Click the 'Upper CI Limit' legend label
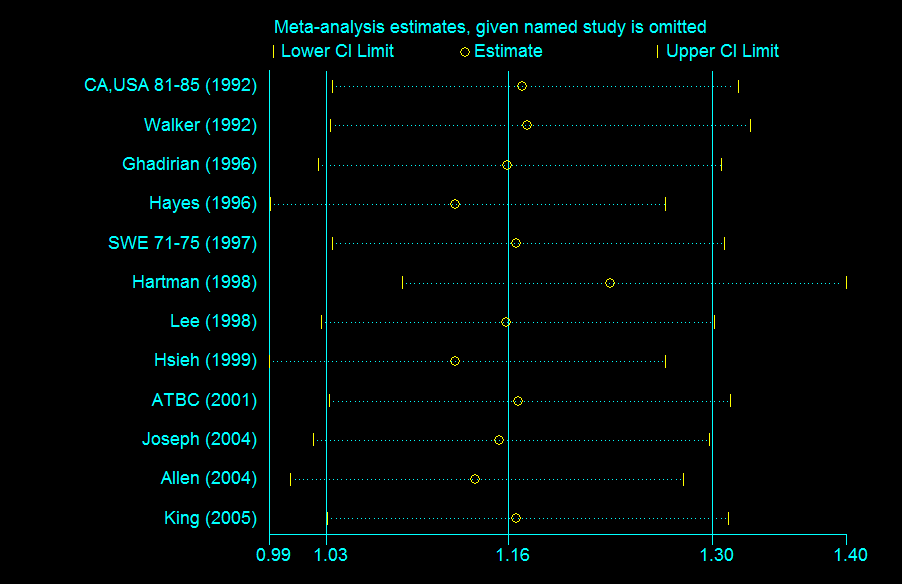Screen dimensions: 902x584 (722, 51)
